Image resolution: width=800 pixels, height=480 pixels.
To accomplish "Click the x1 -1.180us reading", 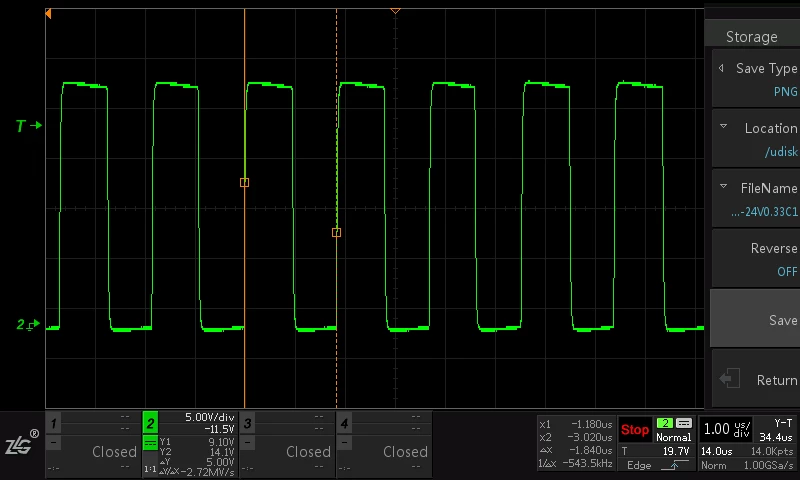I will coord(576,424).
